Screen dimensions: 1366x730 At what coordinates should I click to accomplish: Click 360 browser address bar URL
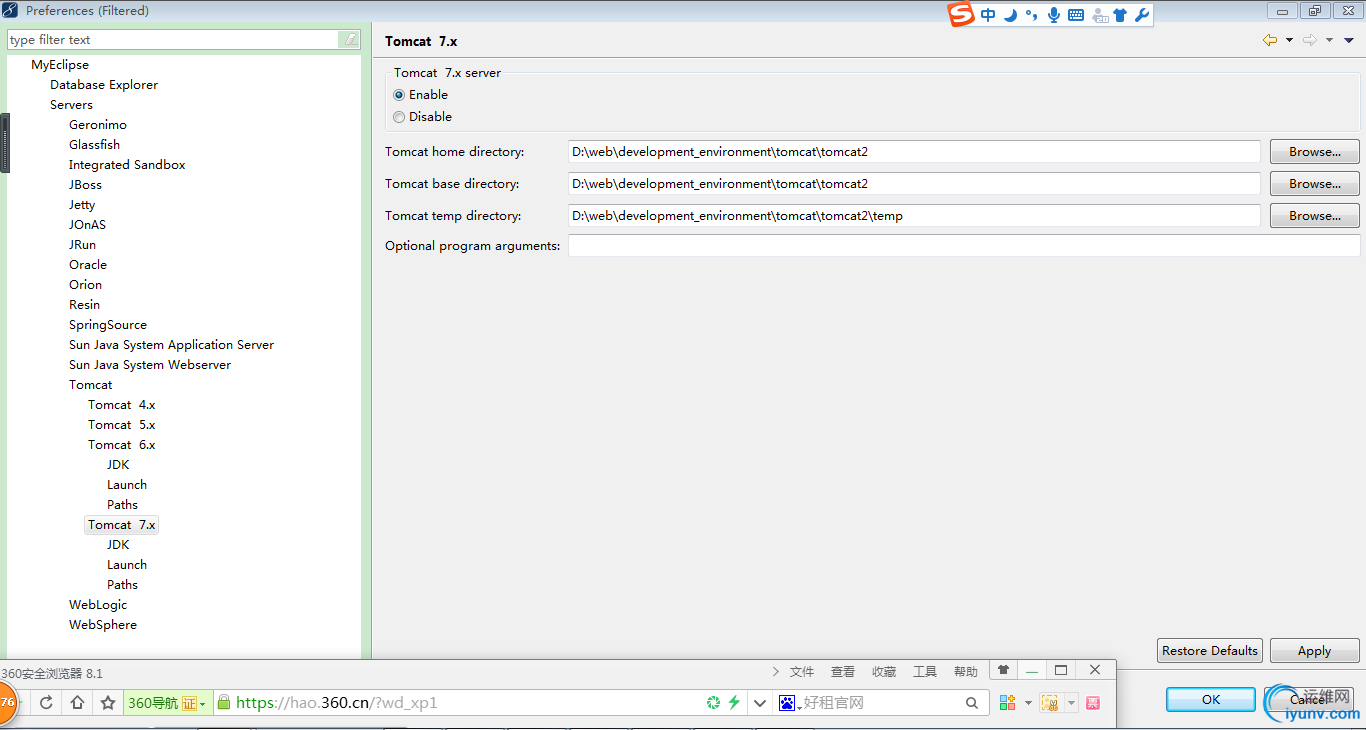coord(337,703)
